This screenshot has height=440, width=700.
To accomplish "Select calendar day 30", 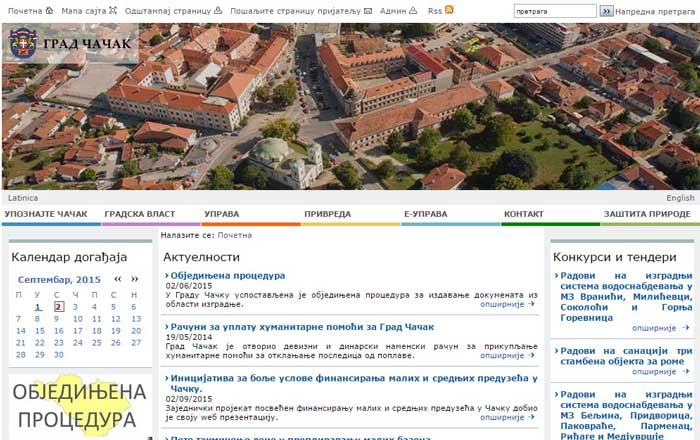I will 59,355.
